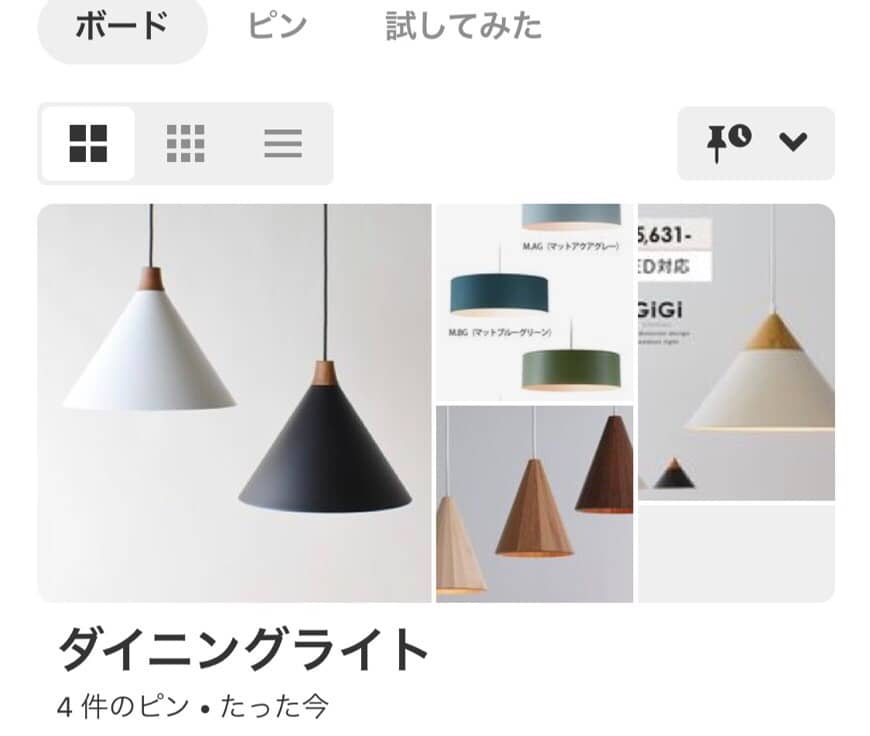Open the colored drum pendant lamps image
This screenshot has height=736, width=870.
click(534, 302)
